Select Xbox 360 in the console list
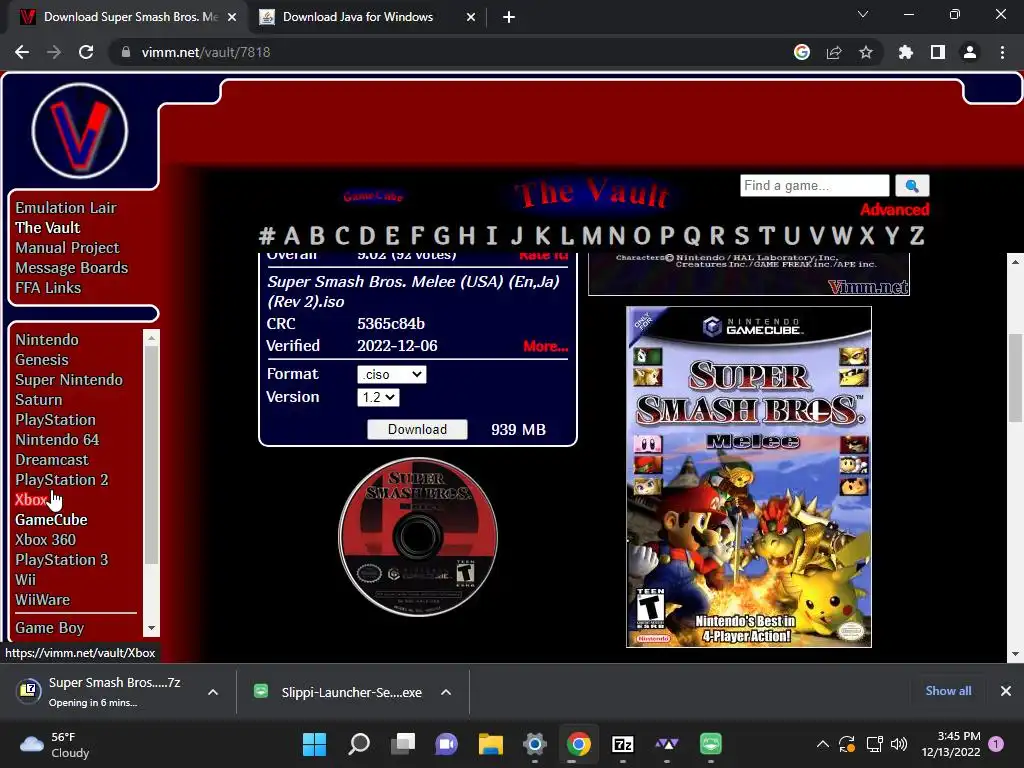 pyautogui.click(x=46, y=540)
